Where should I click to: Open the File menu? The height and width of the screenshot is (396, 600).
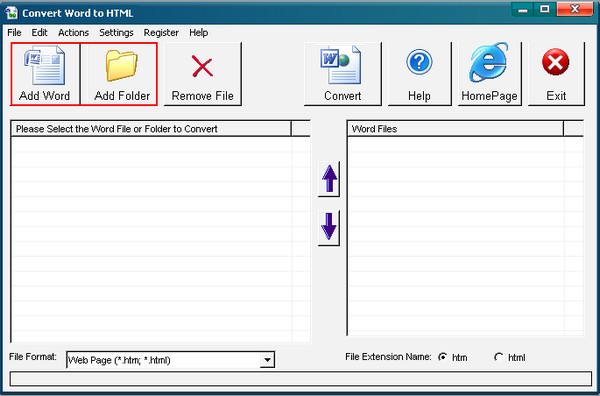click(14, 33)
